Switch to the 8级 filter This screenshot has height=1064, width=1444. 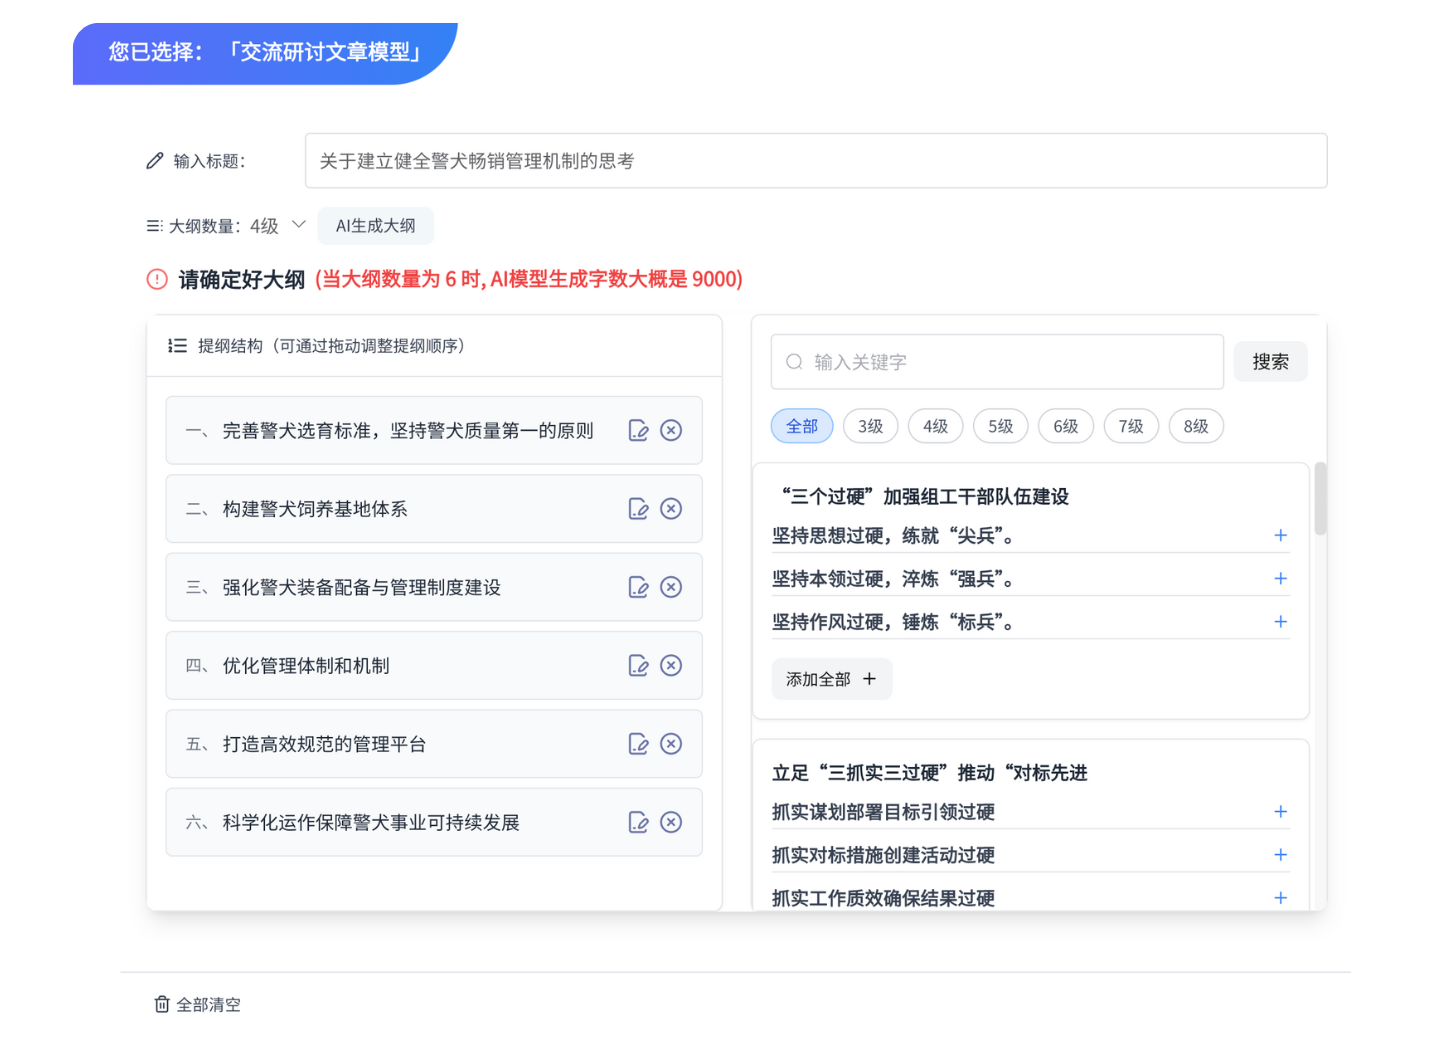(1195, 427)
